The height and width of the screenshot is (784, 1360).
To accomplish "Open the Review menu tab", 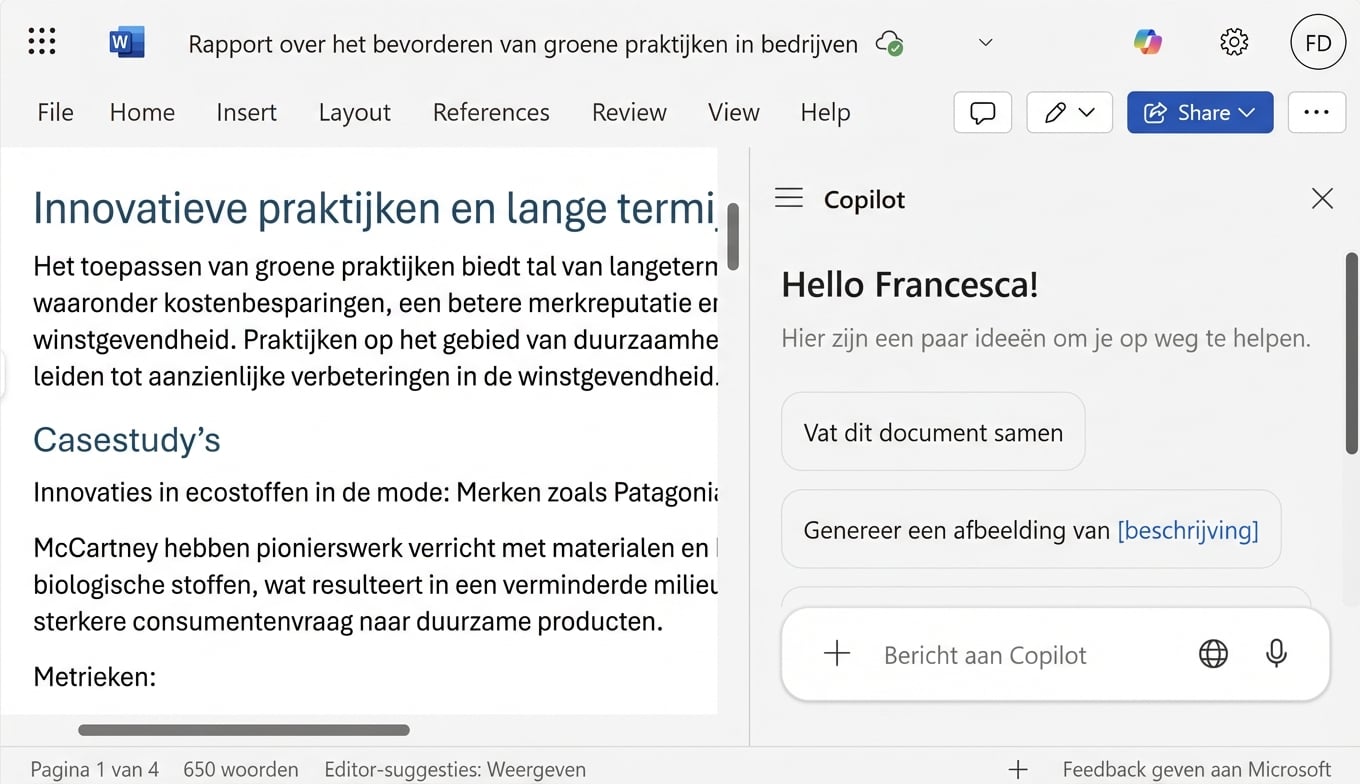I will [628, 112].
